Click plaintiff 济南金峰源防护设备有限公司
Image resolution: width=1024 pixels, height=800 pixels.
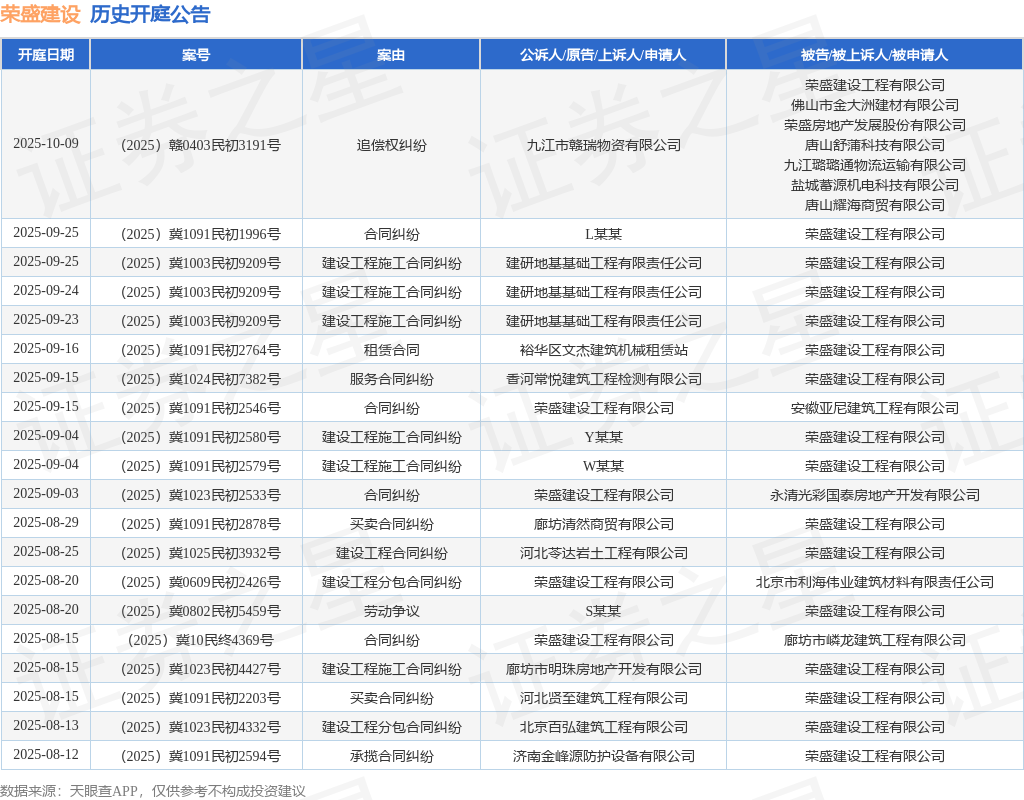[603, 756]
